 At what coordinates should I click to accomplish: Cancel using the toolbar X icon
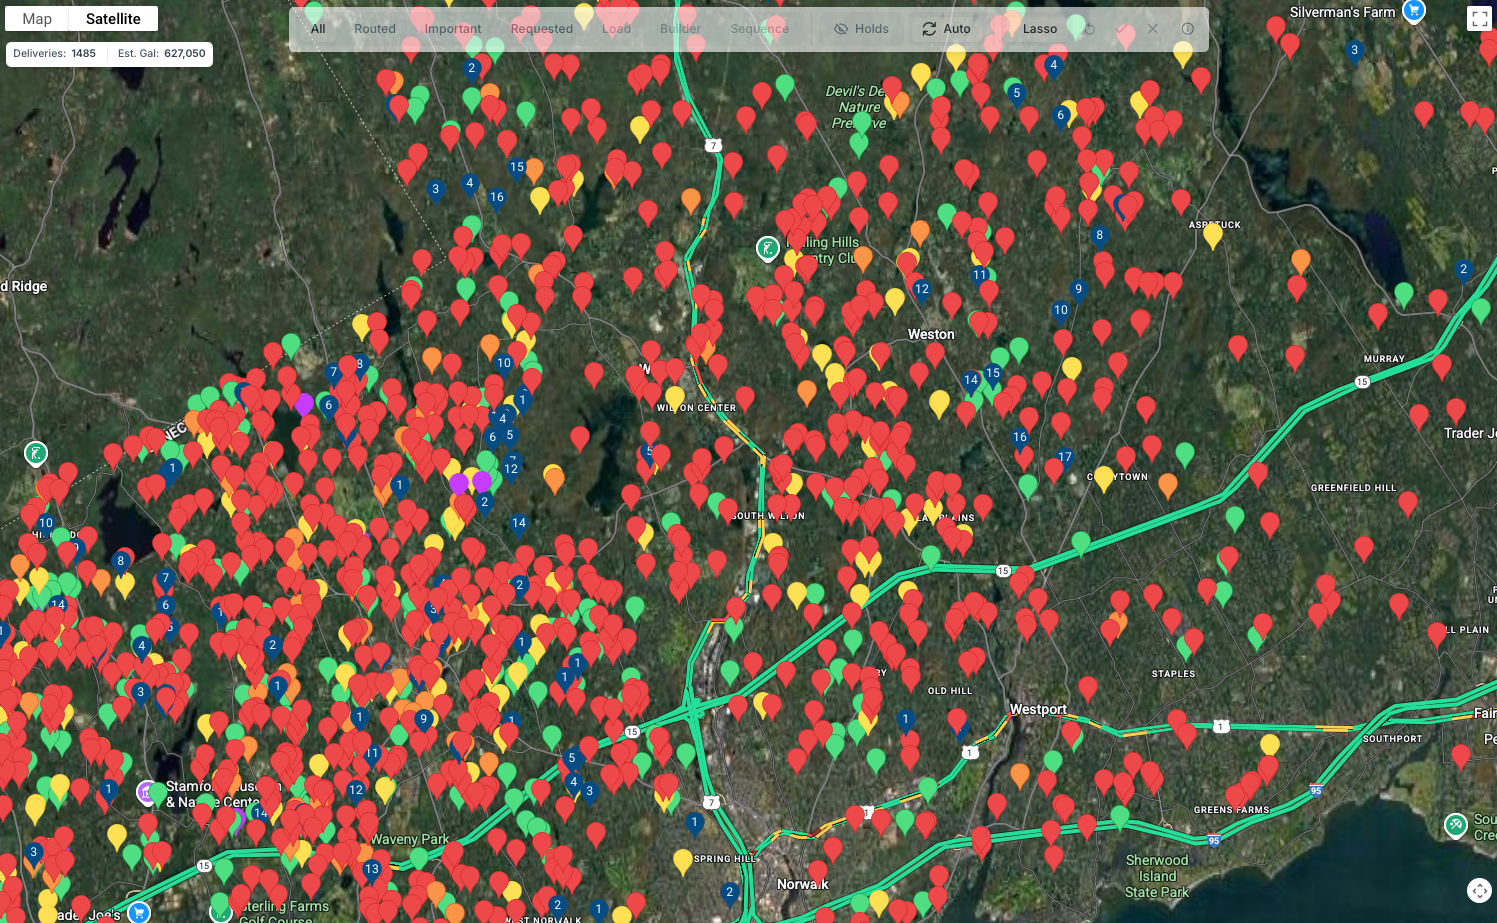pyautogui.click(x=1153, y=29)
